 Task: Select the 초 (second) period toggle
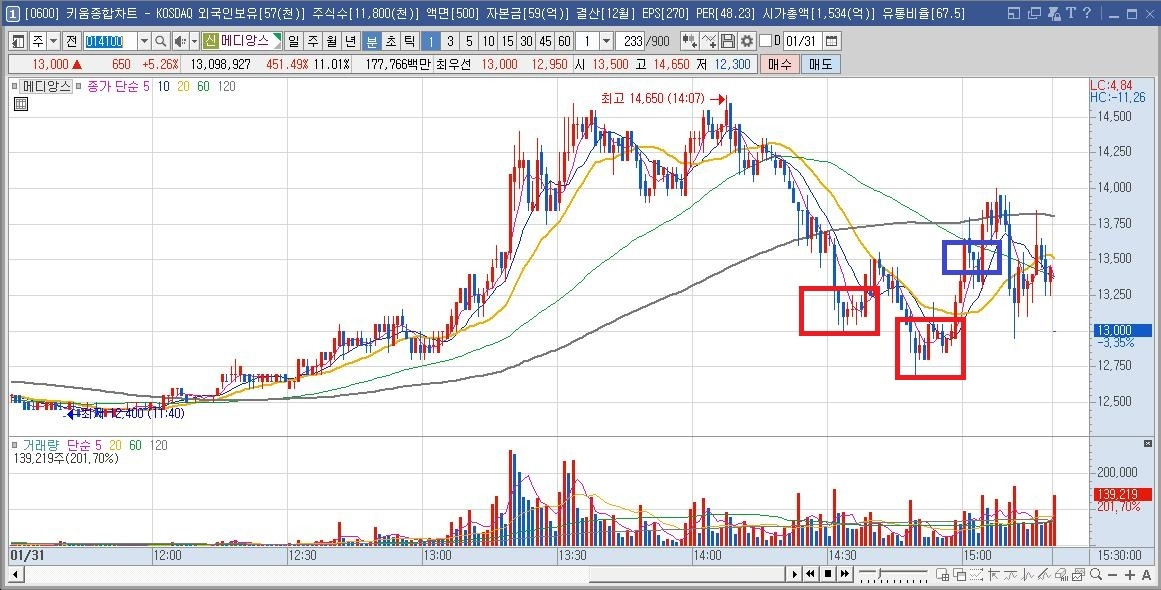(392, 41)
